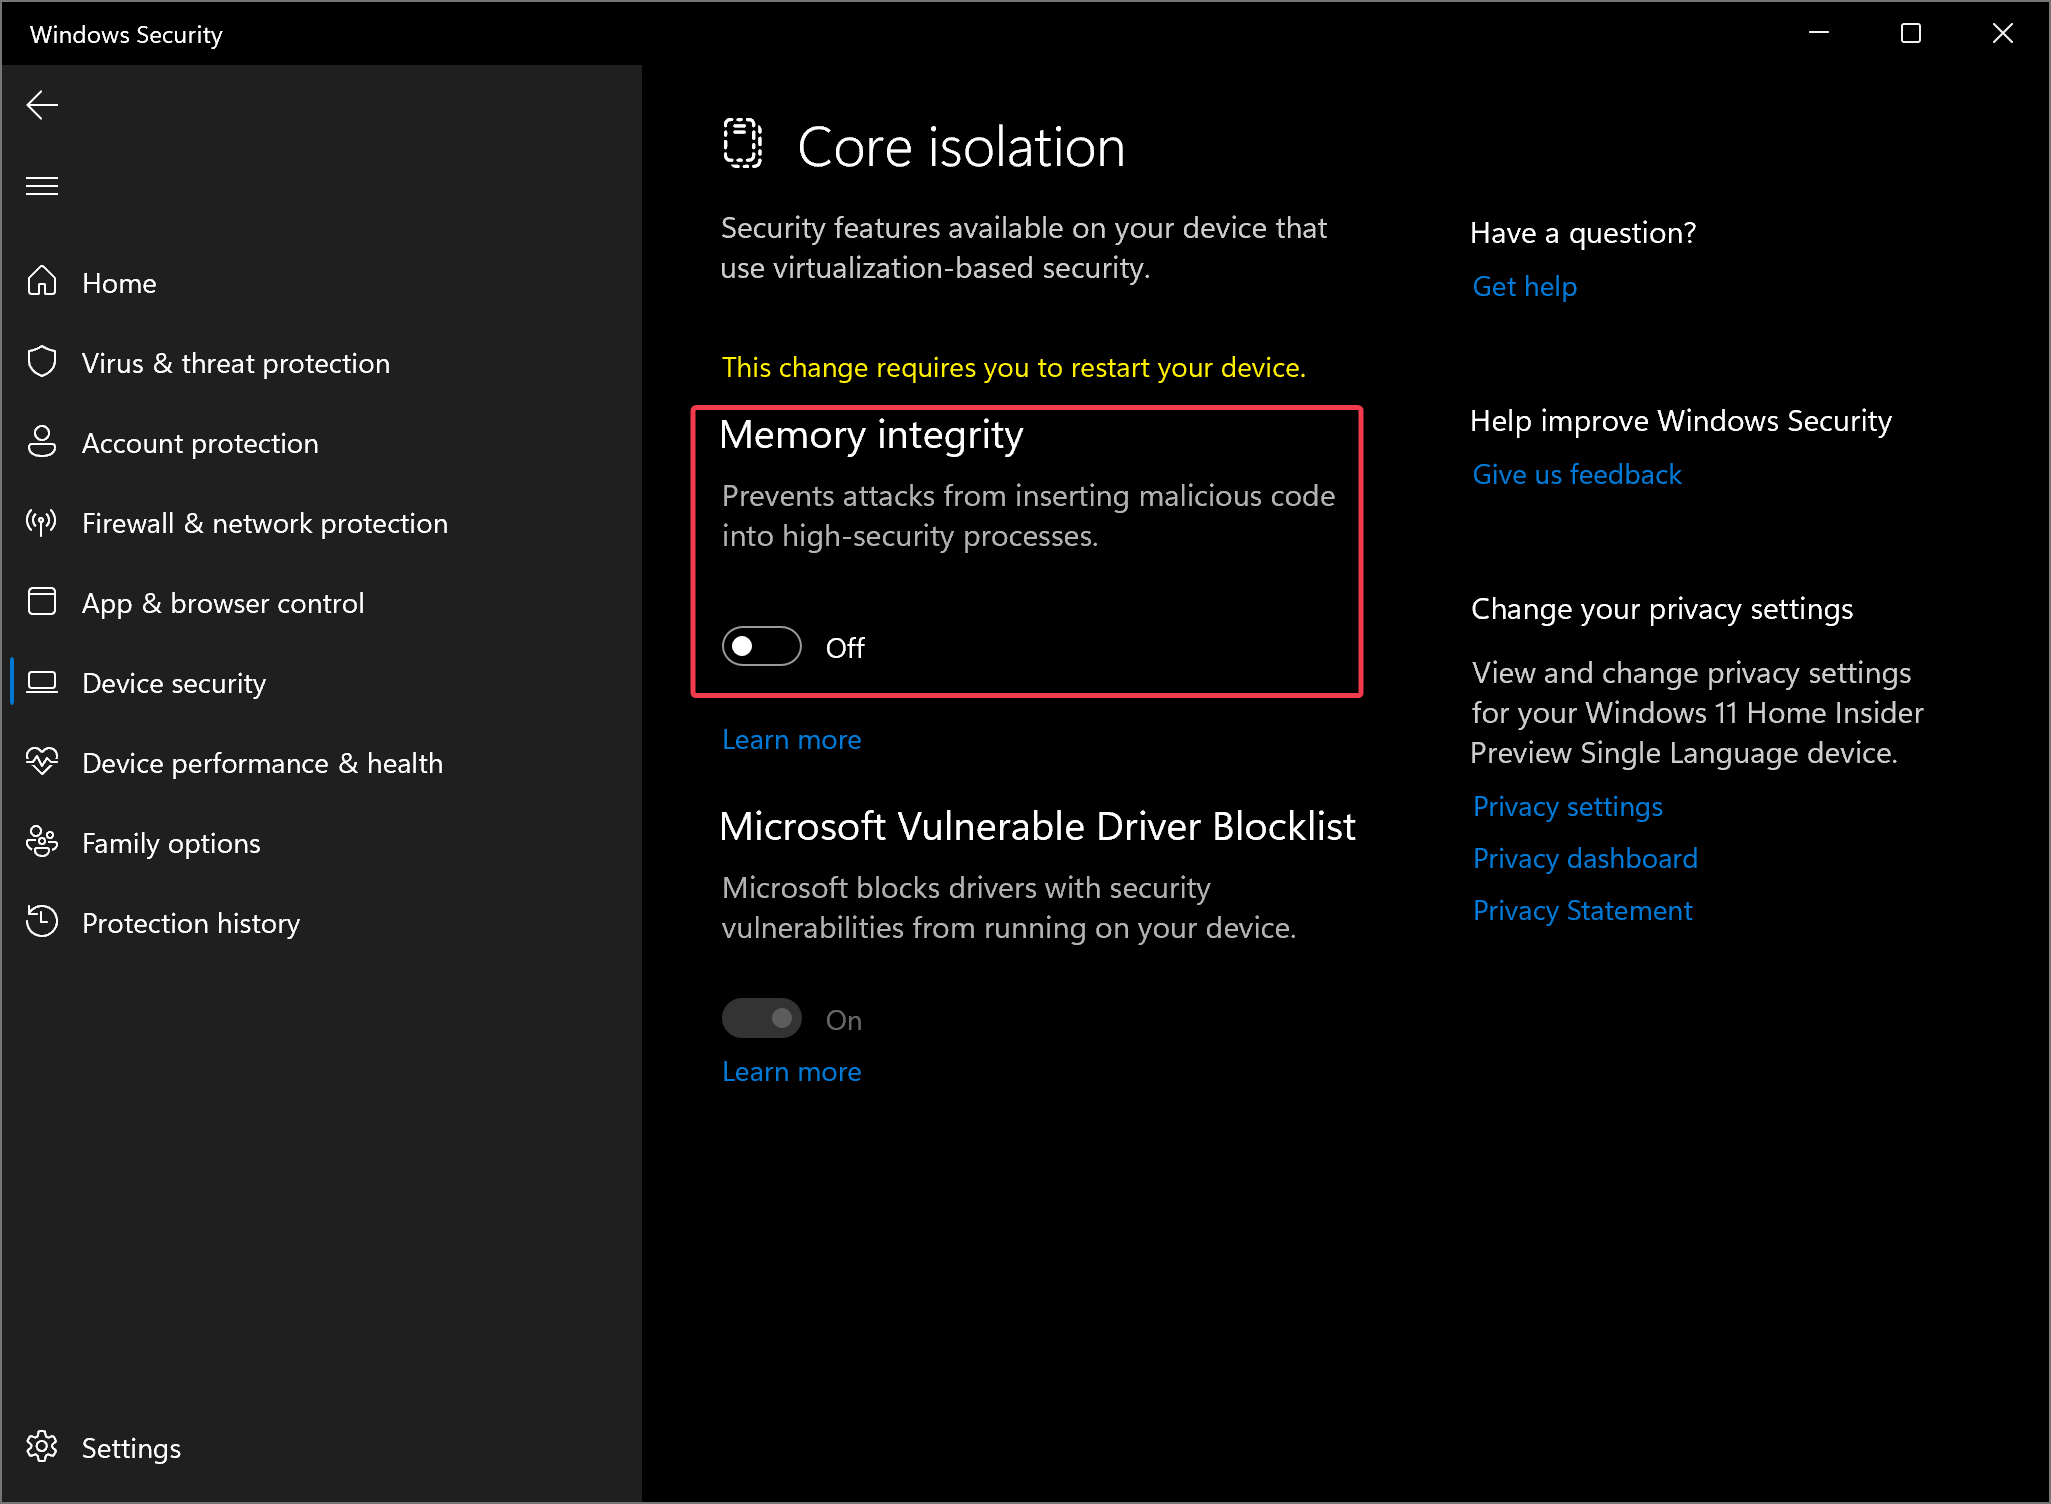
Task: Click the Virus & threat protection shield icon
Action: click(x=42, y=361)
